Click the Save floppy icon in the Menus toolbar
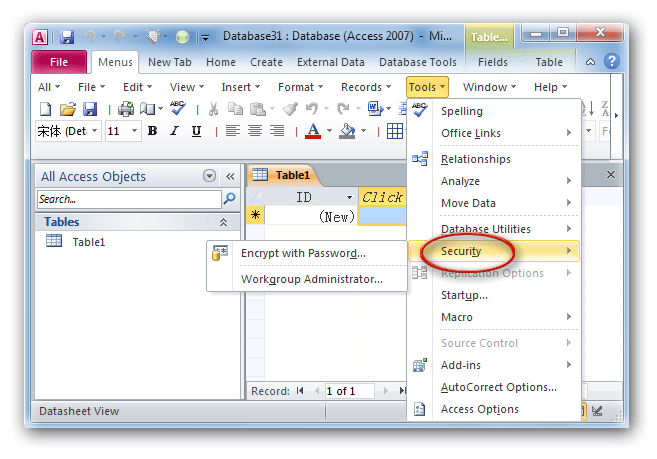 pyautogui.click(x=90, y=109)
